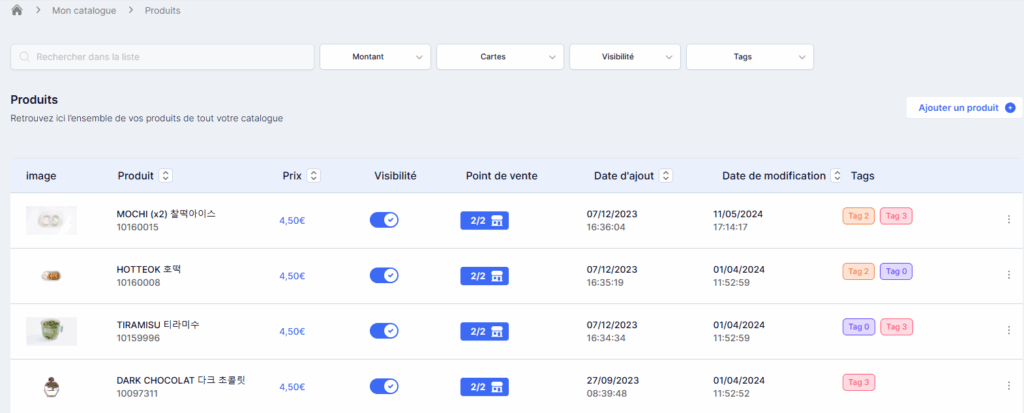Focus the Rechercher dans la liste field
Viewport: 1024px width, 413px height.
coord(162,57)
